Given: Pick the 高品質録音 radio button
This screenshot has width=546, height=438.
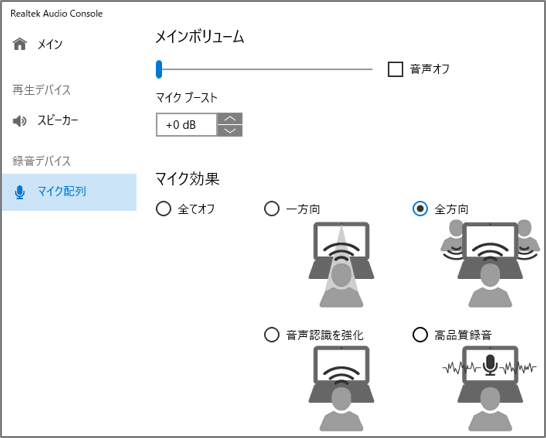Looking at the screenshot, I should coord(420,335).
